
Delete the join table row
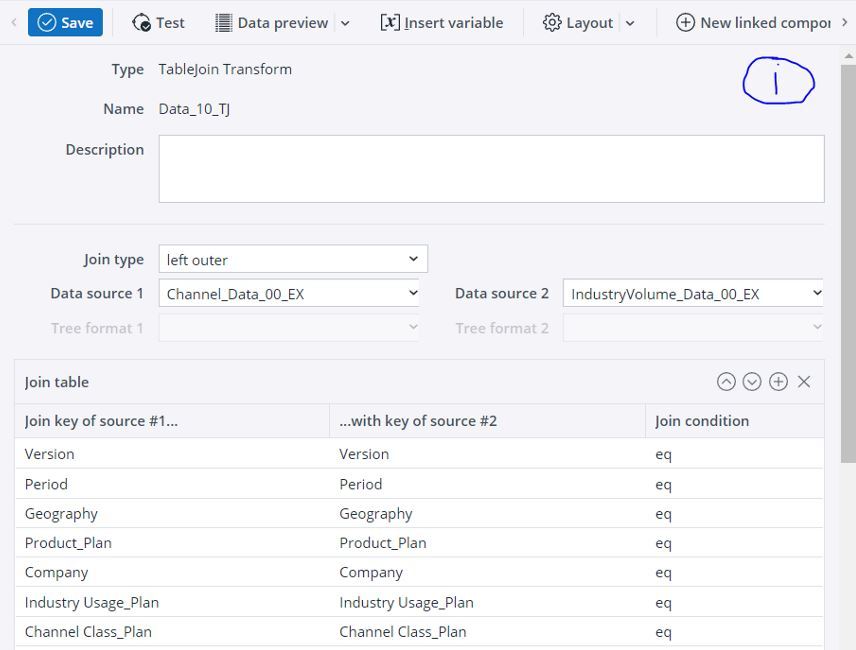(804, 382)
